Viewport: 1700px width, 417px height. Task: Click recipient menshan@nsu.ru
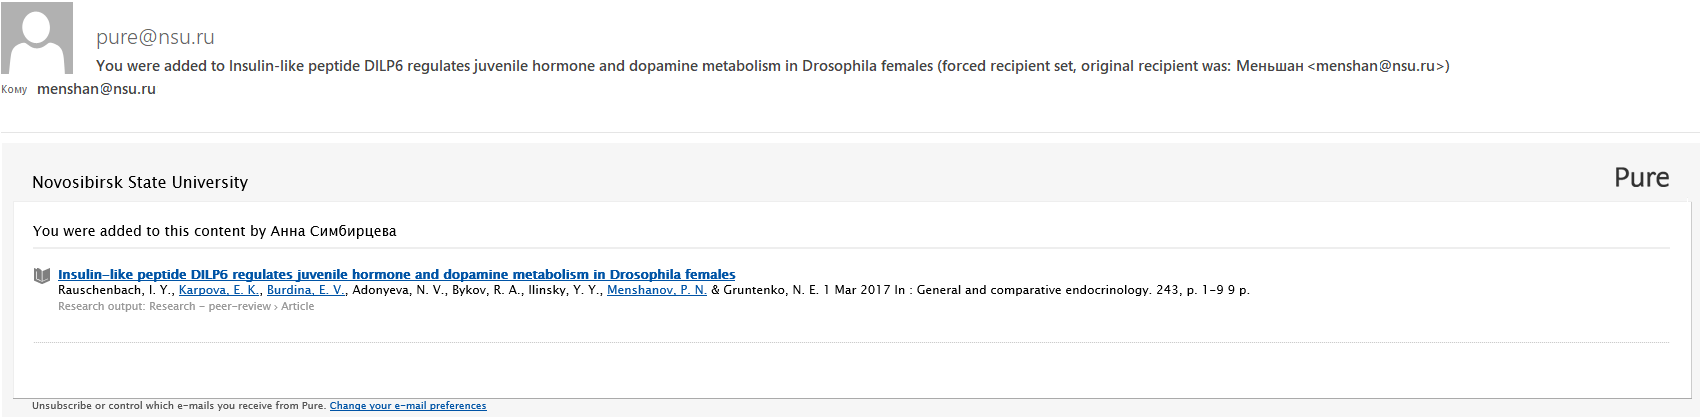[96, 89]
